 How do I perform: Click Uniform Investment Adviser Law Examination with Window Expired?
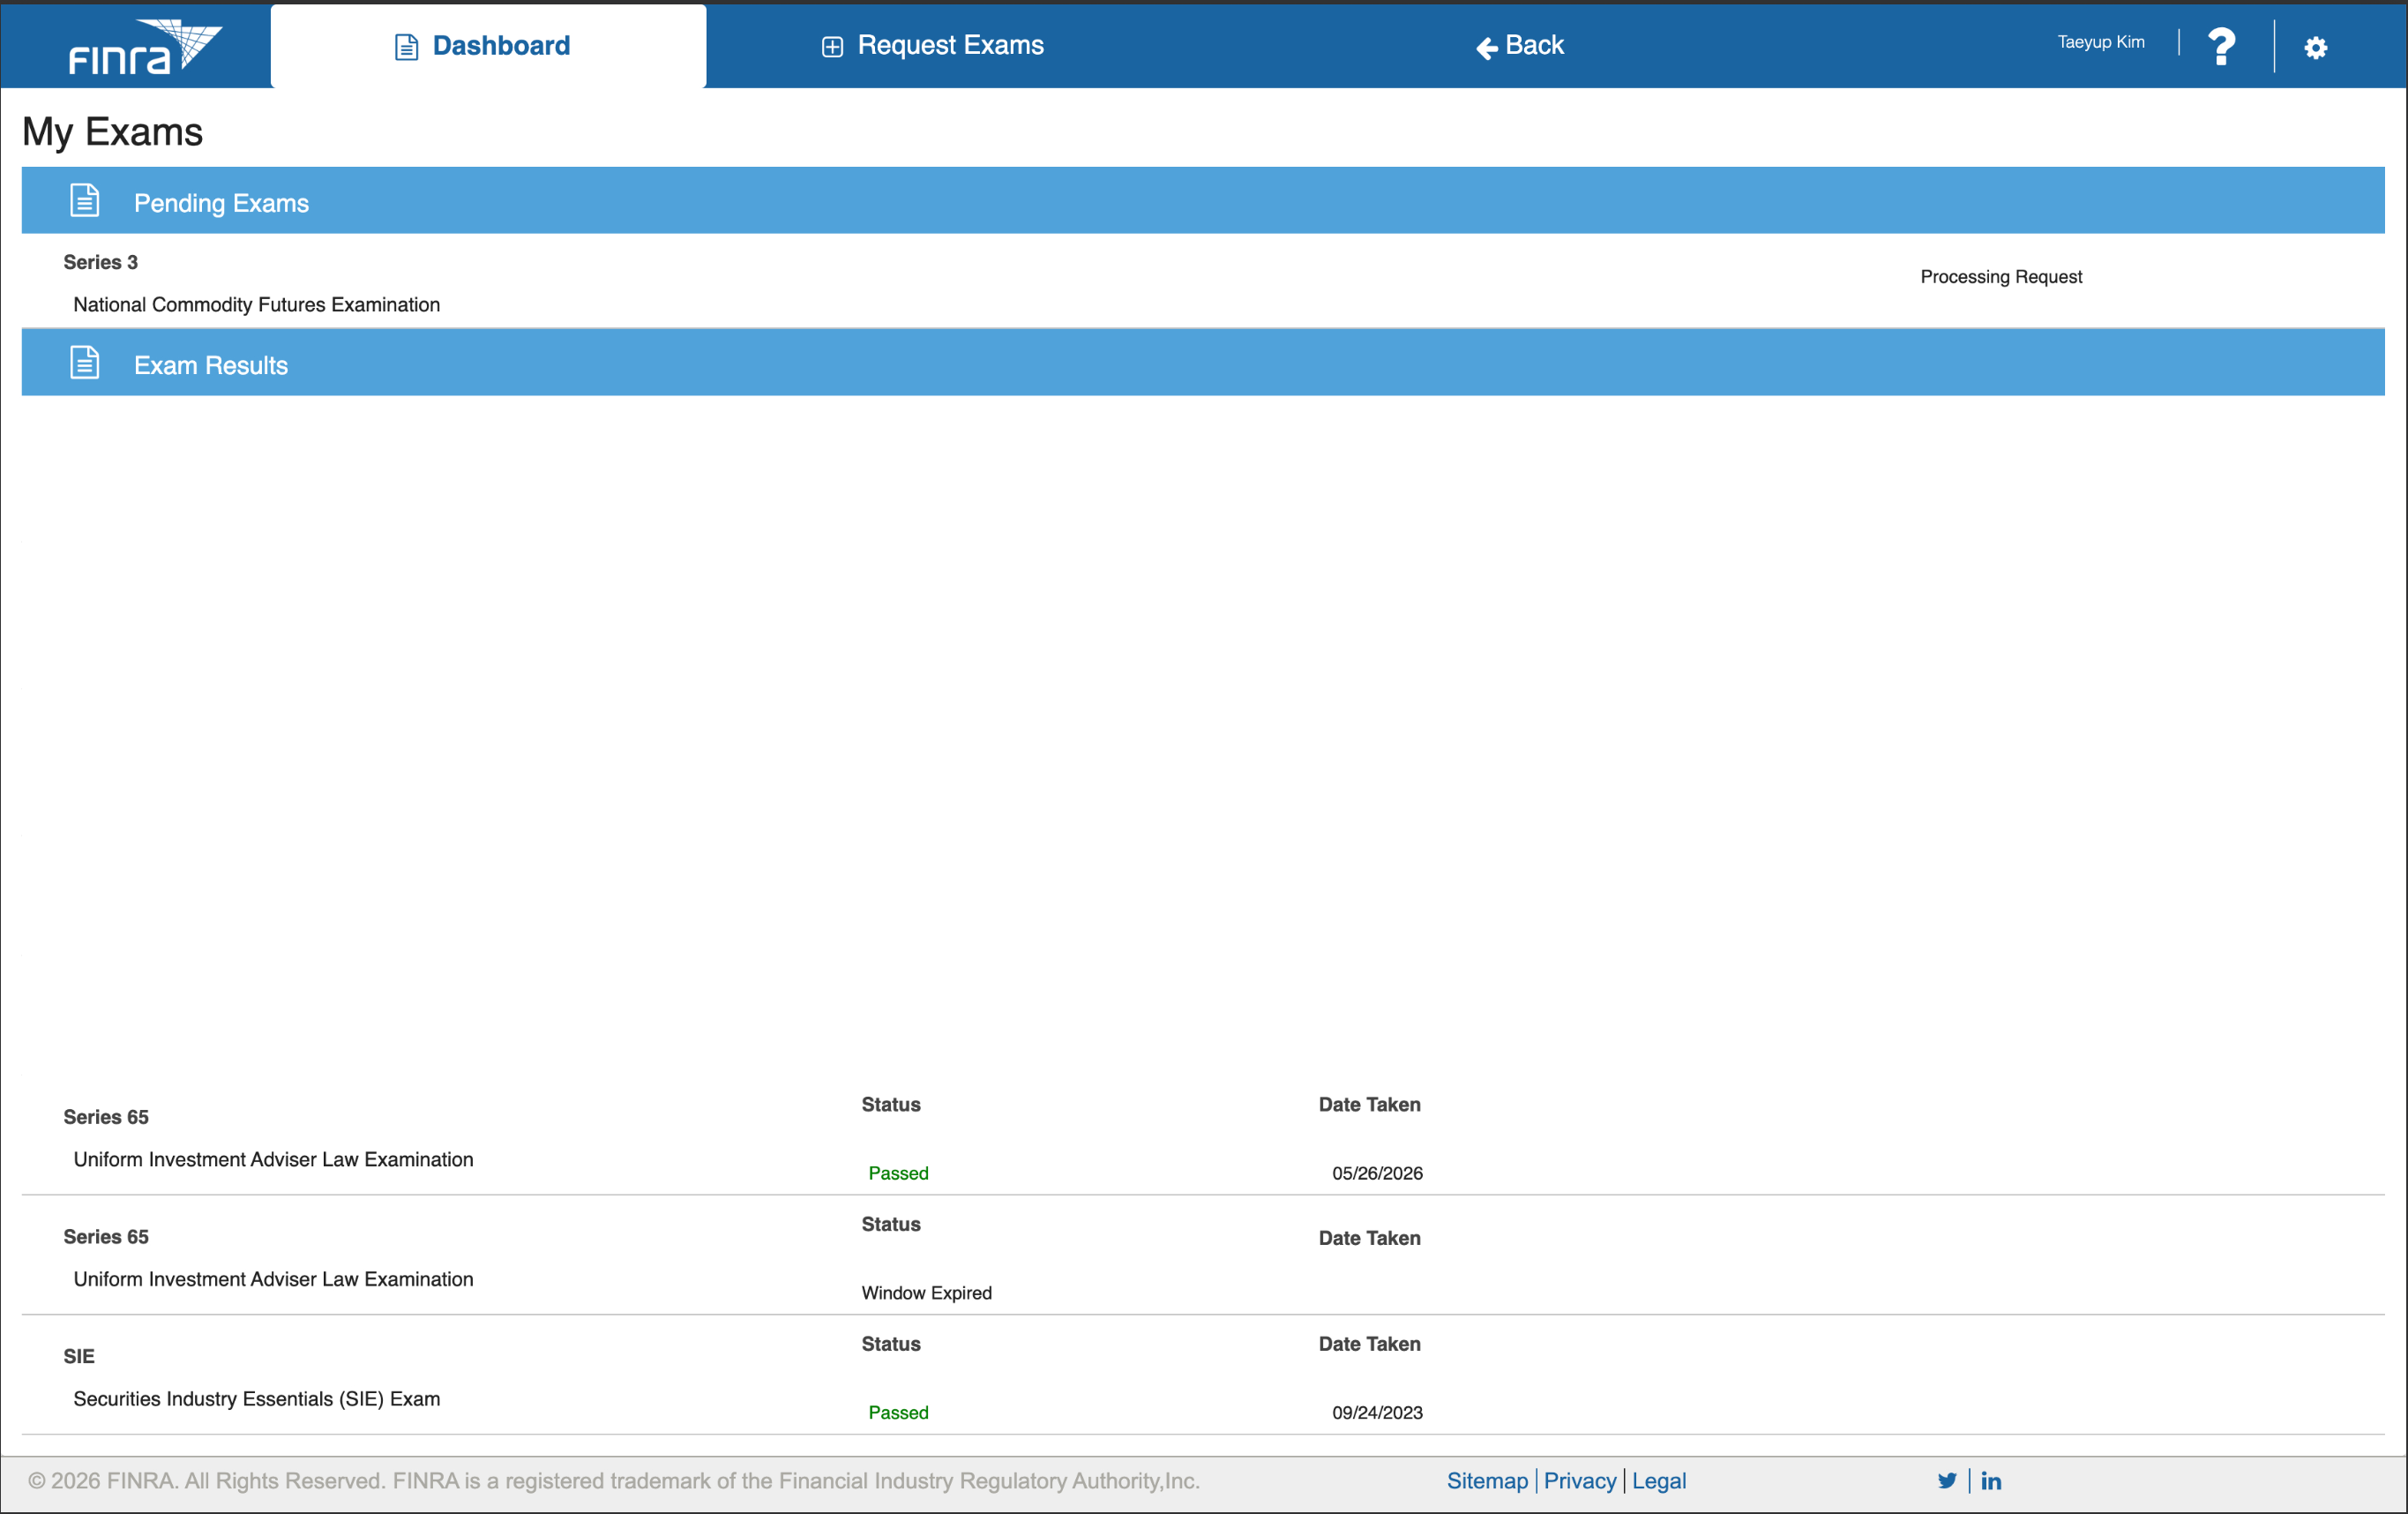pyautogui.click(x=274, y=1279)
